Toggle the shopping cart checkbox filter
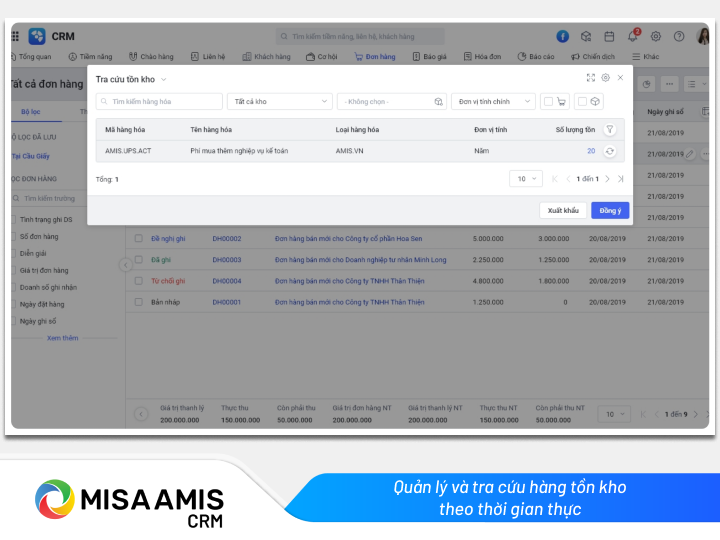The width and height of the screenshot is (720, 540). 548,101
